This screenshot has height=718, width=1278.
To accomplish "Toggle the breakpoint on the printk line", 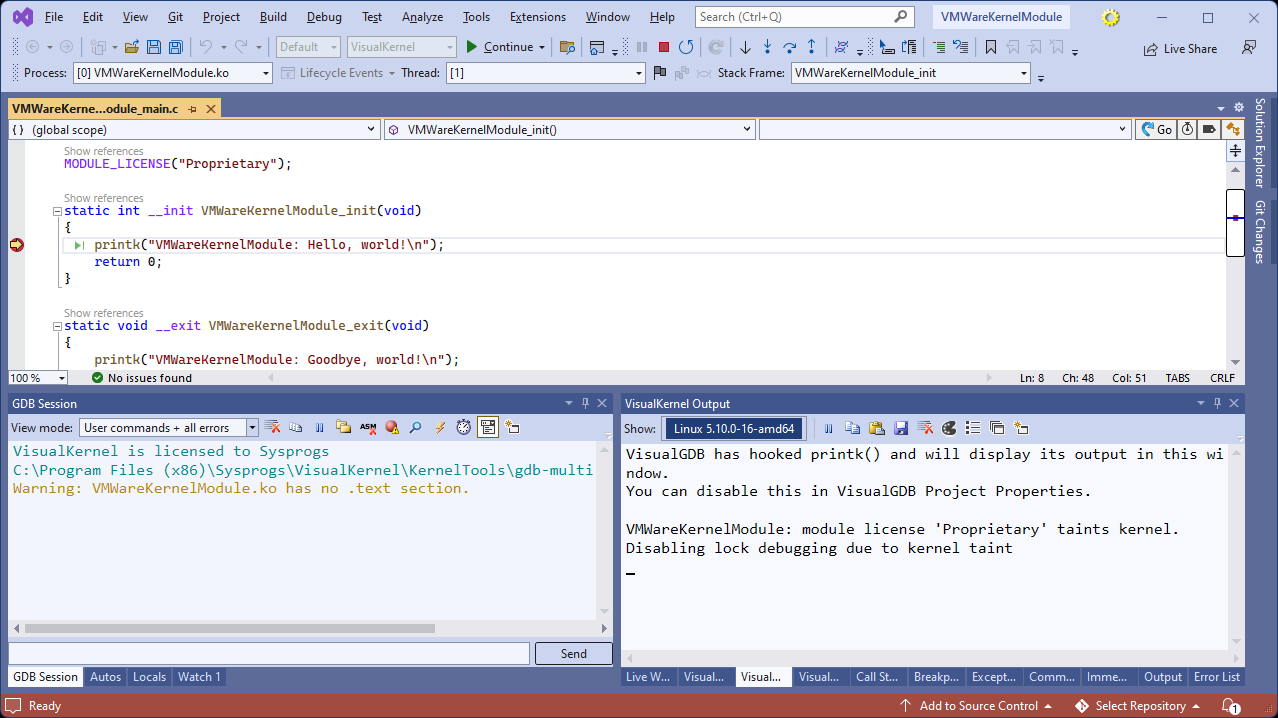I will [x=16, y=245].
